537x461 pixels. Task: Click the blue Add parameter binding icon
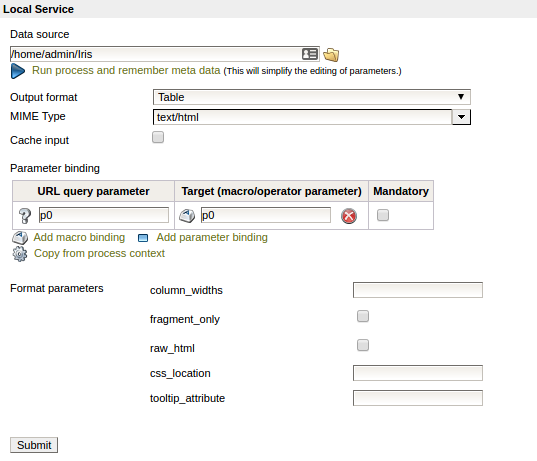(143, 238)
